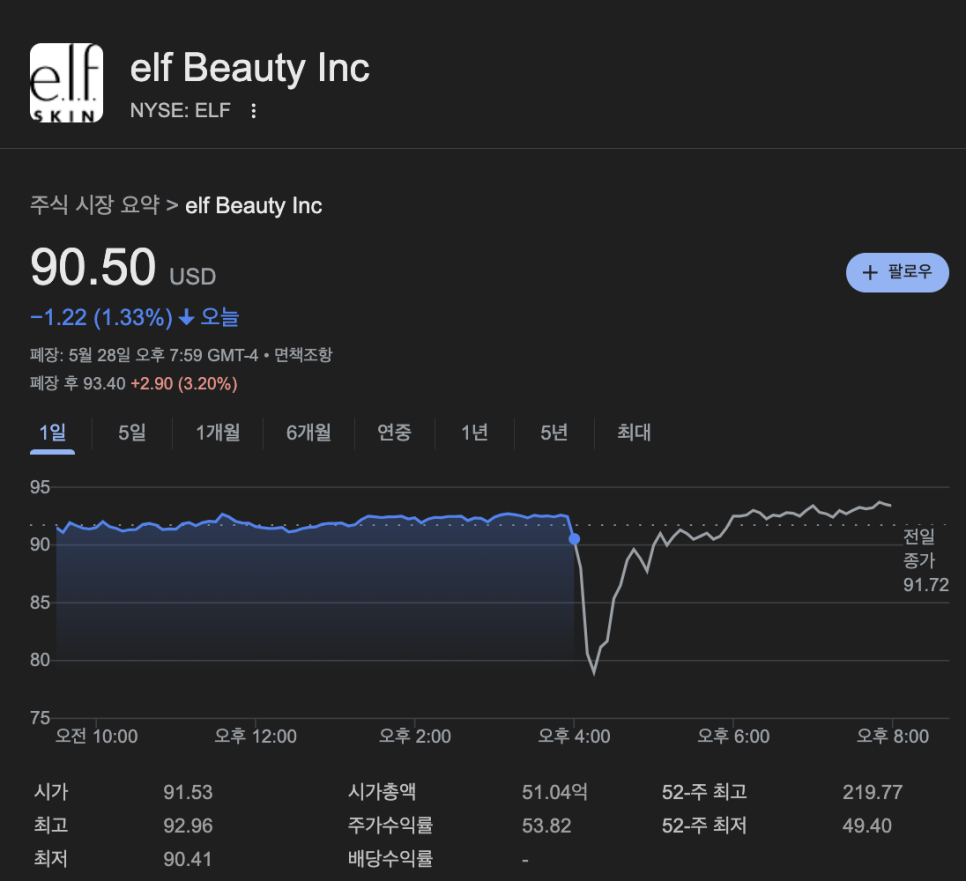966x881 pixels.
Task: Switch to the 1개월 chart tab
Action: pos(217,432)
